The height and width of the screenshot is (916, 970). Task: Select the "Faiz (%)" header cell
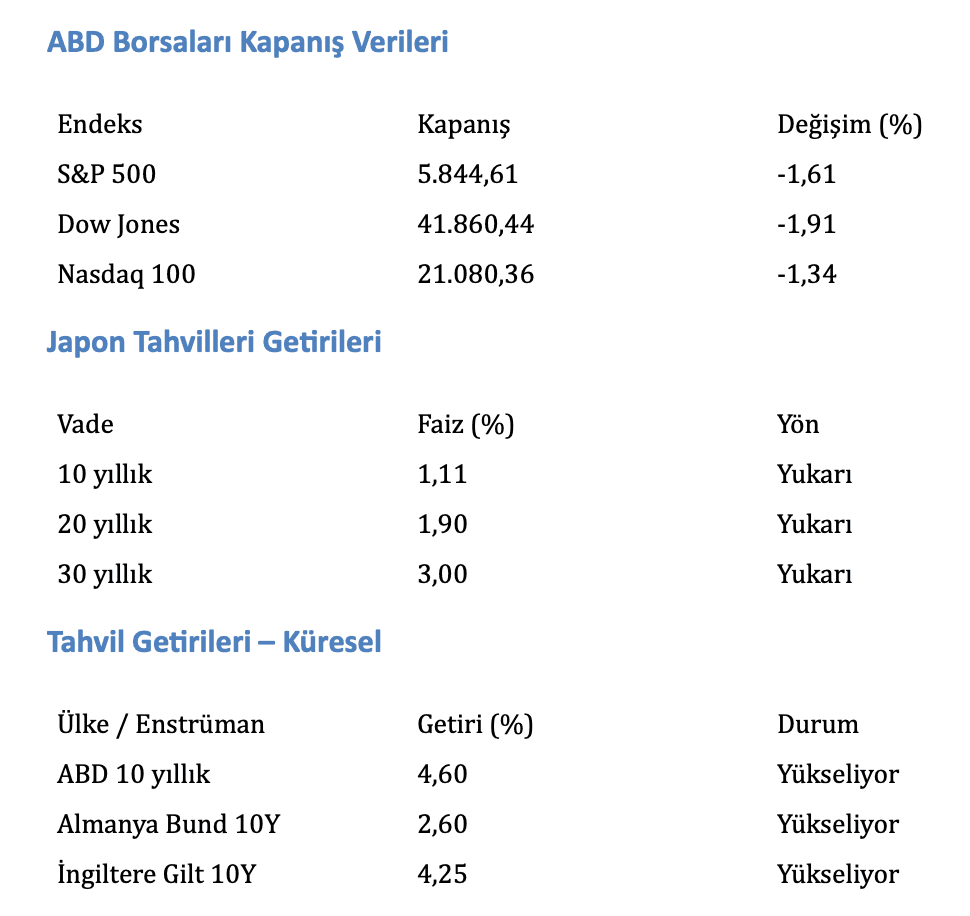click(465, 425)
